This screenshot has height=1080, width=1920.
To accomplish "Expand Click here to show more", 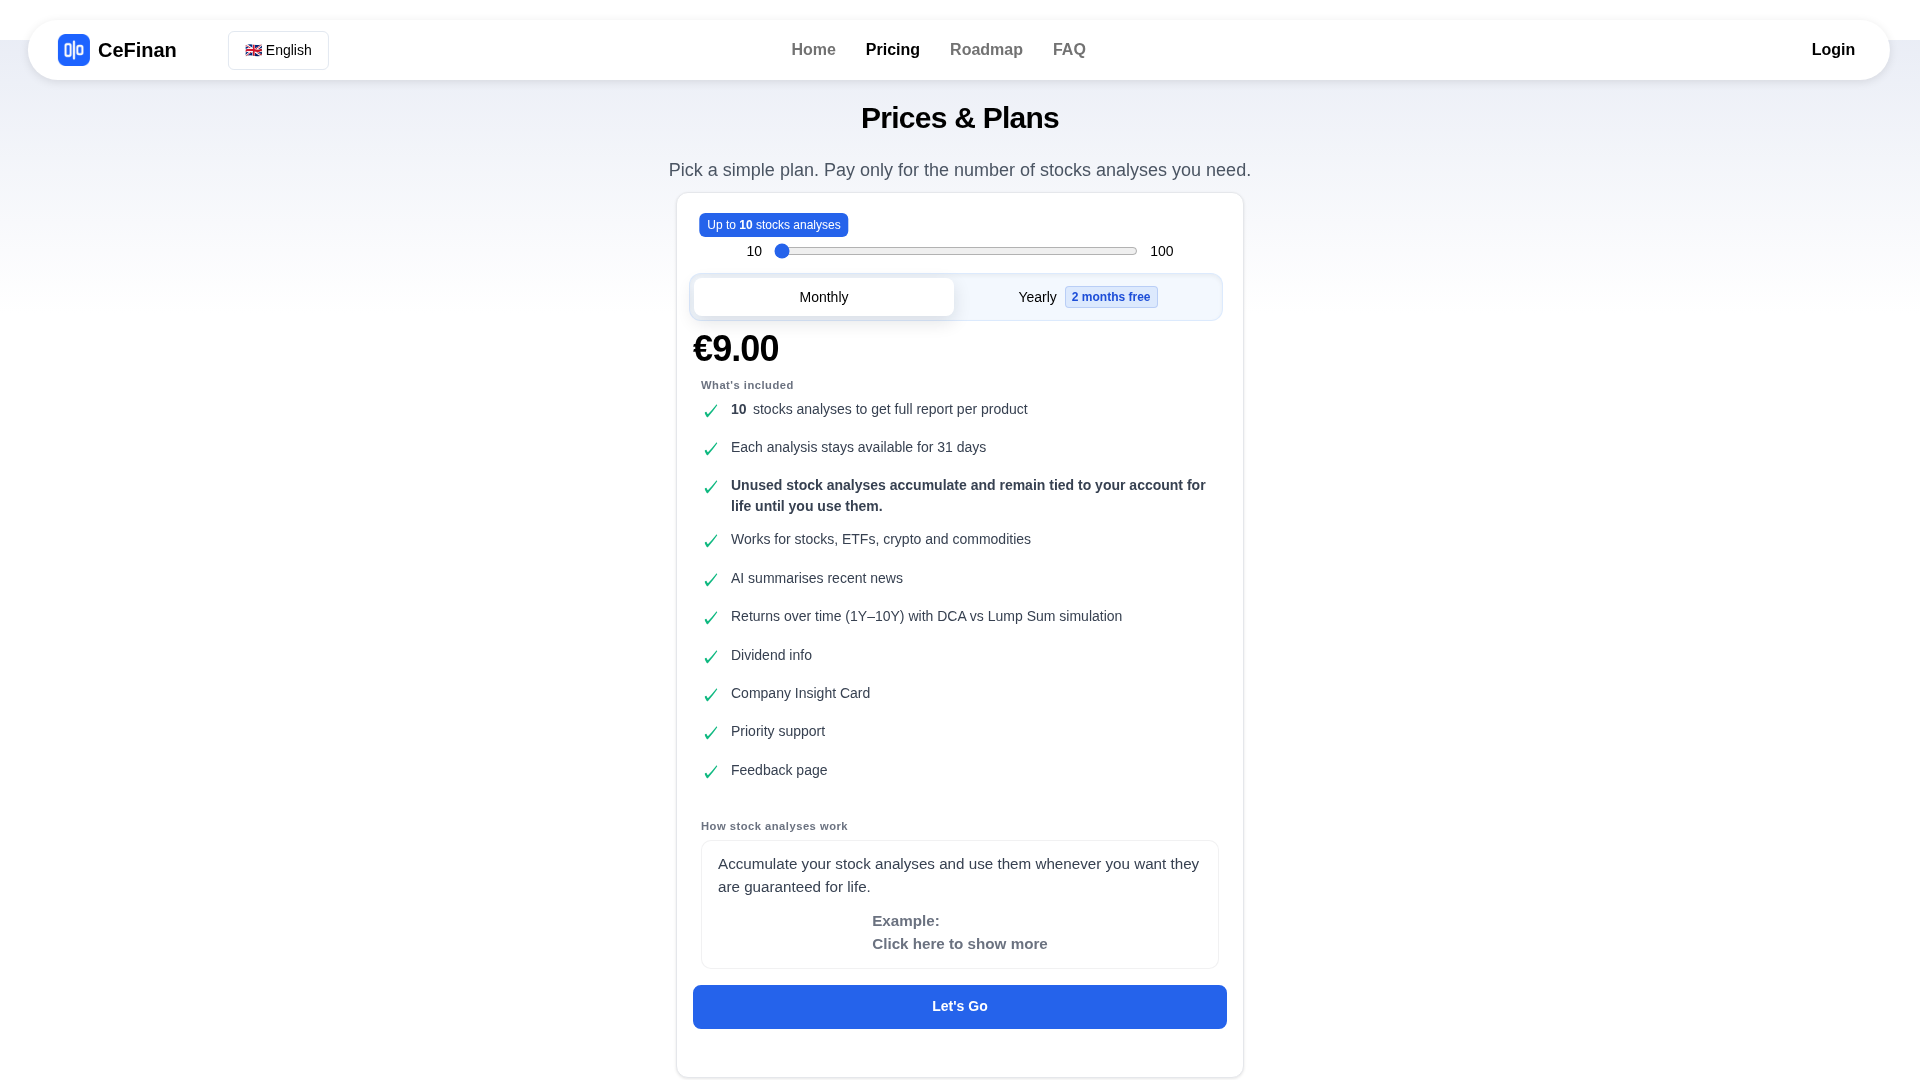I will click(x=959, y=944).
